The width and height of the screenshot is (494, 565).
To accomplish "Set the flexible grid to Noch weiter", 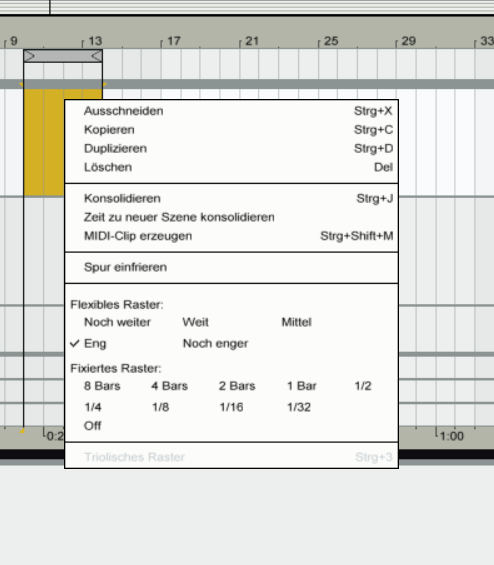I will (117, 322).
